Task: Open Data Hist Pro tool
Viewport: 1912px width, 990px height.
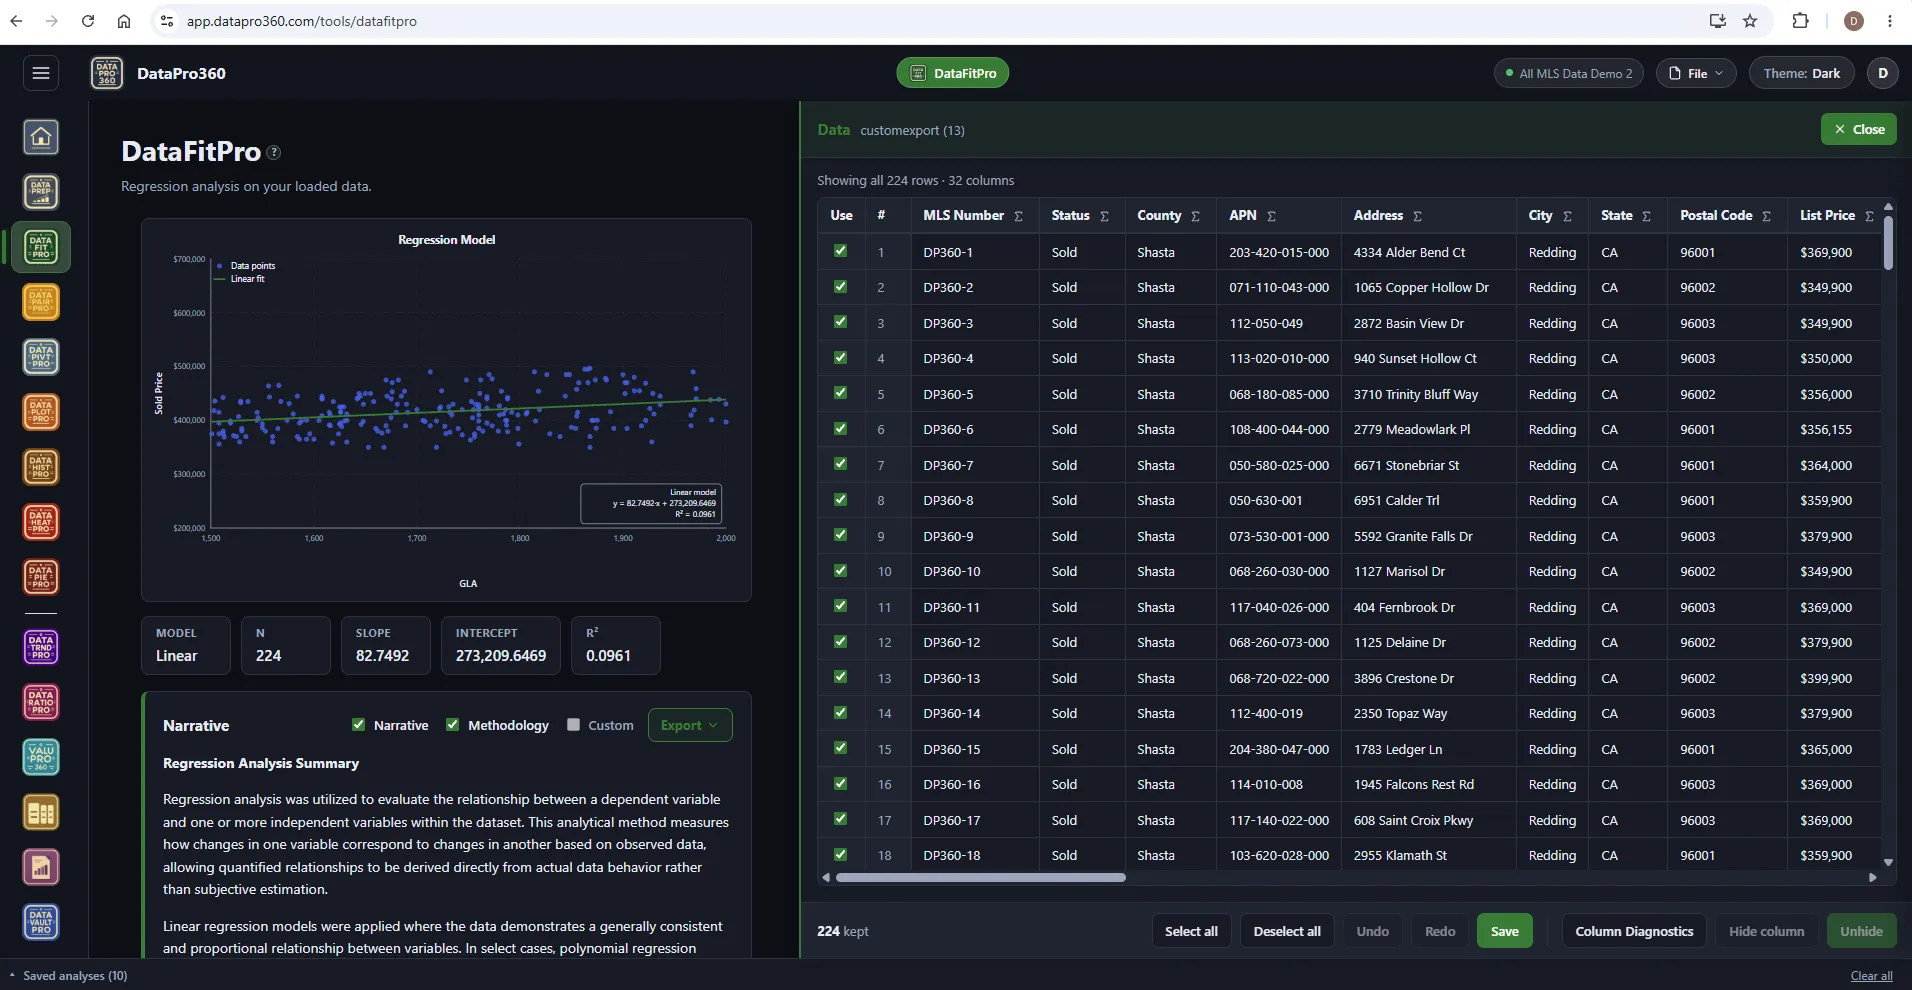Action: (41, 467)
